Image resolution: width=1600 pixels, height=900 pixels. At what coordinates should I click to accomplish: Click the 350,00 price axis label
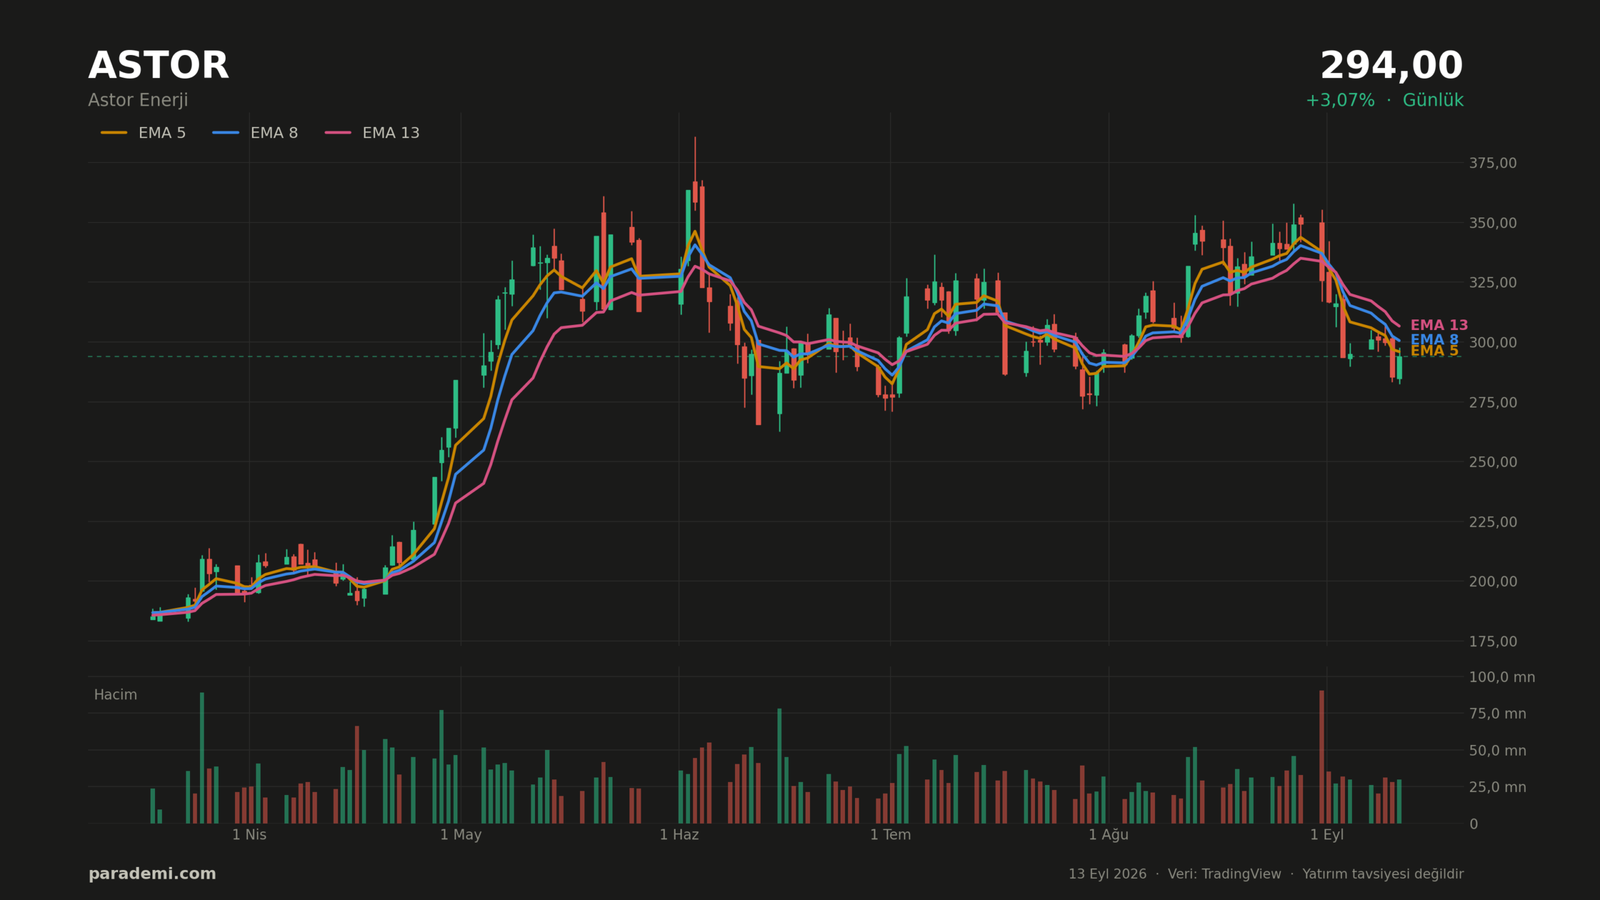(x=1492, y=223)
